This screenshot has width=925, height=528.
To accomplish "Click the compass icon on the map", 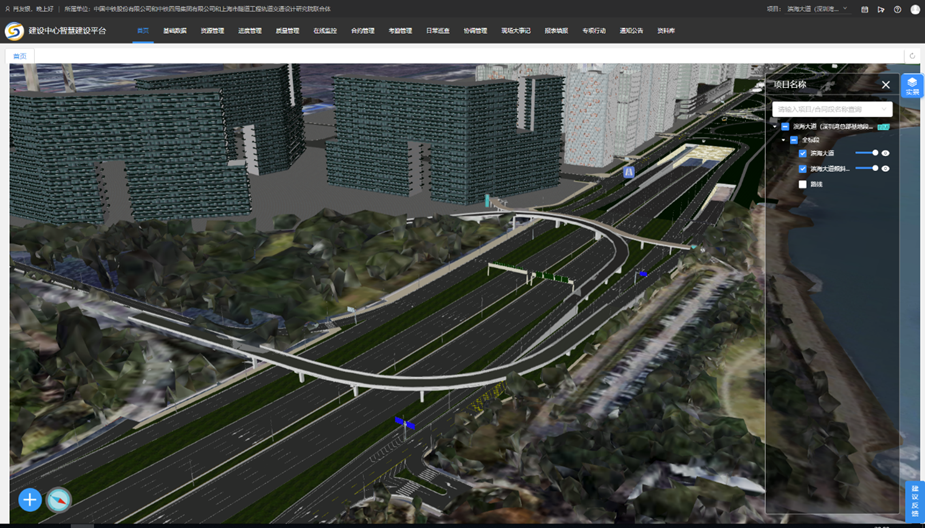I will tap(59, 500).
